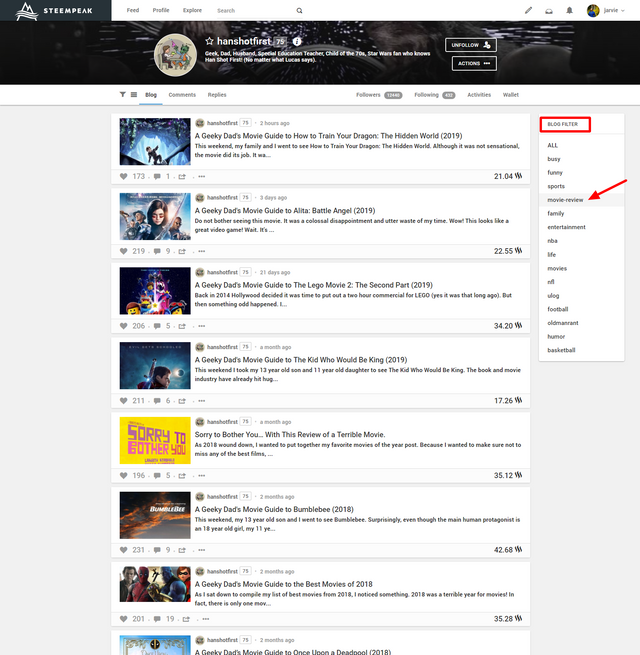The width and height of the screenshot is (640, 655).
Task: Open more options on Sorry to Bother You post
Action: (202, 475)
